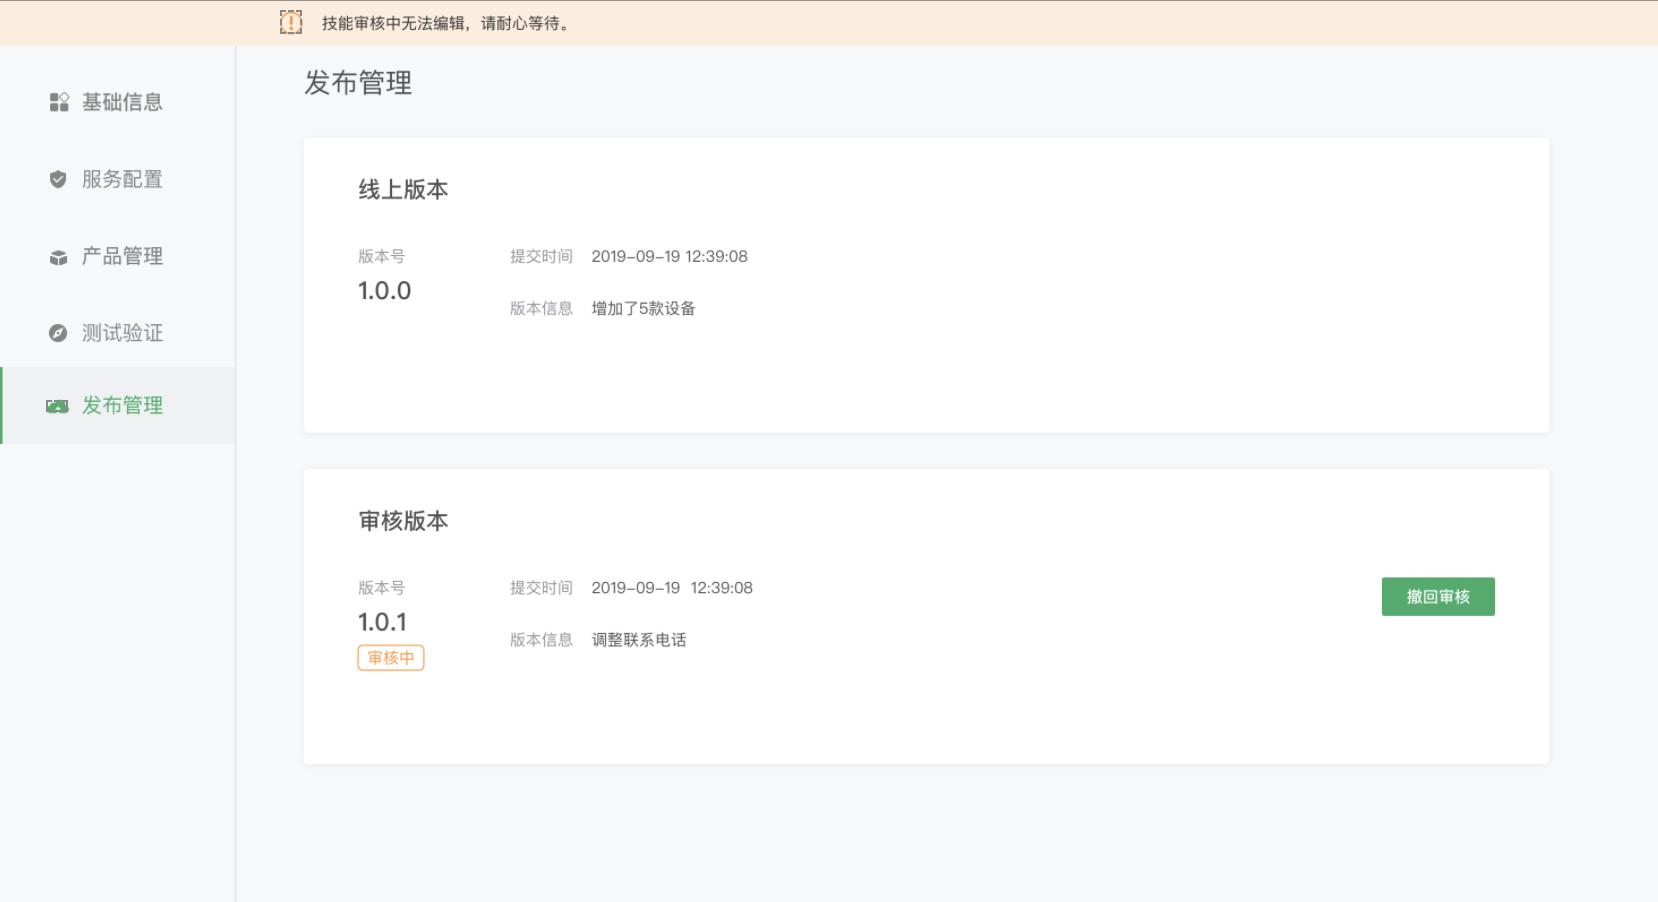This screenshot has width=1658, height=902.
Task: Select the 服务配置 shield icon
Action: coord(59,179)
